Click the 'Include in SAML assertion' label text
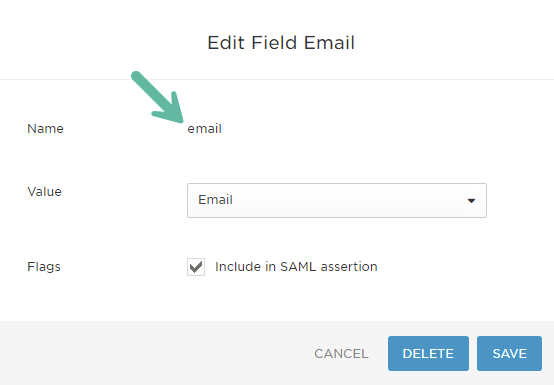 click(296, 267)
